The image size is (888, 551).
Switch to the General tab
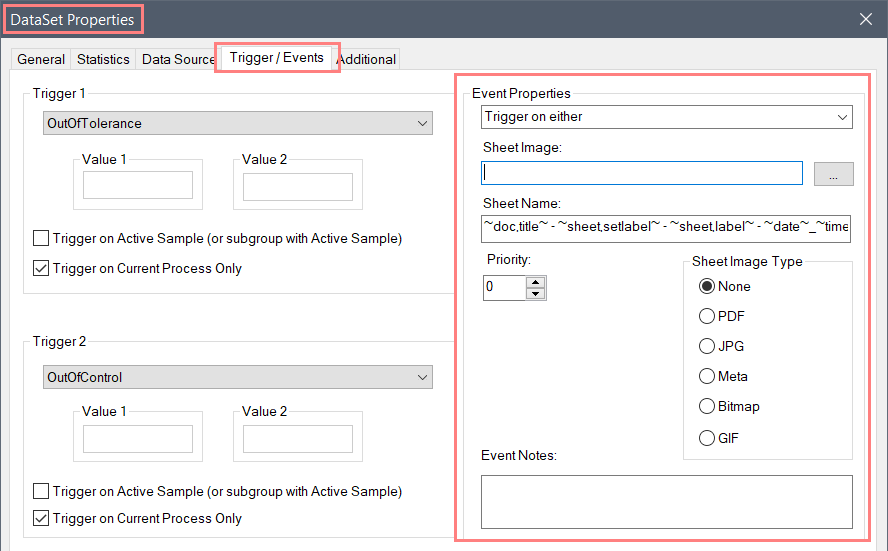[x=41, y=59]
